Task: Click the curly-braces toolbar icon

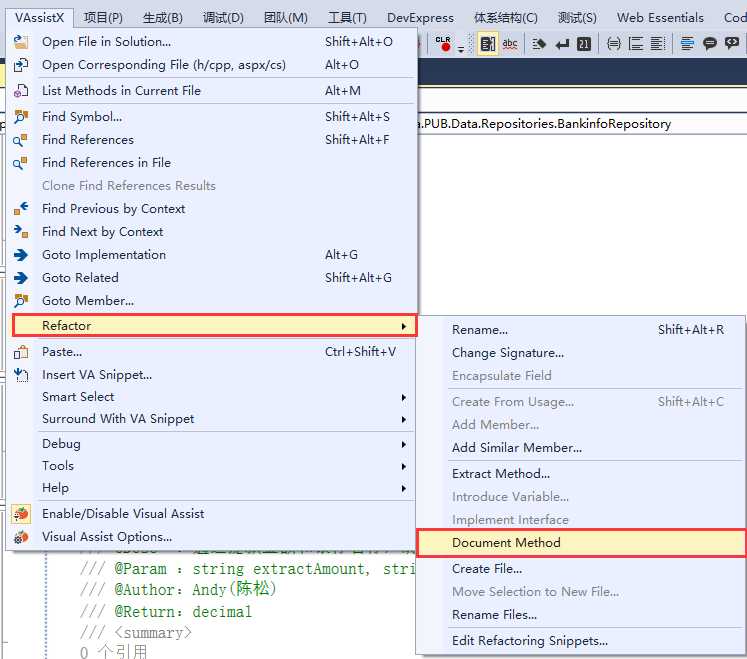Action: (x=614, y=44)
